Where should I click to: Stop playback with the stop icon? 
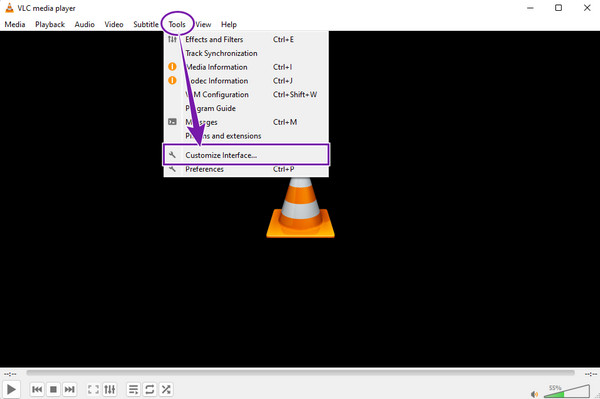53,389
